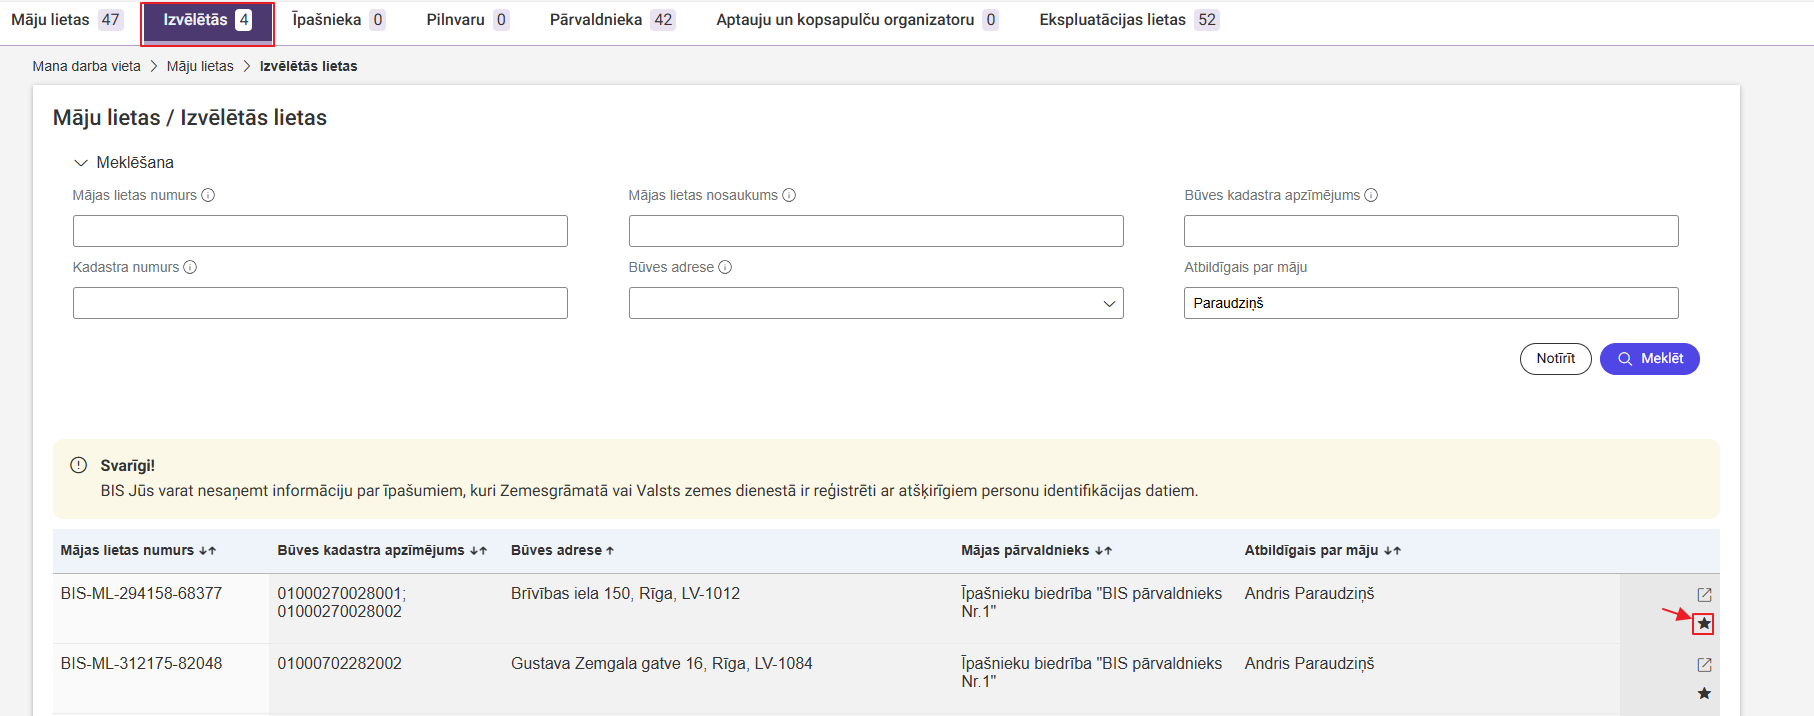1814x716 pixels.
Task: Show info for Būves kadastra apzīmējums
Action: (1371, 195)
